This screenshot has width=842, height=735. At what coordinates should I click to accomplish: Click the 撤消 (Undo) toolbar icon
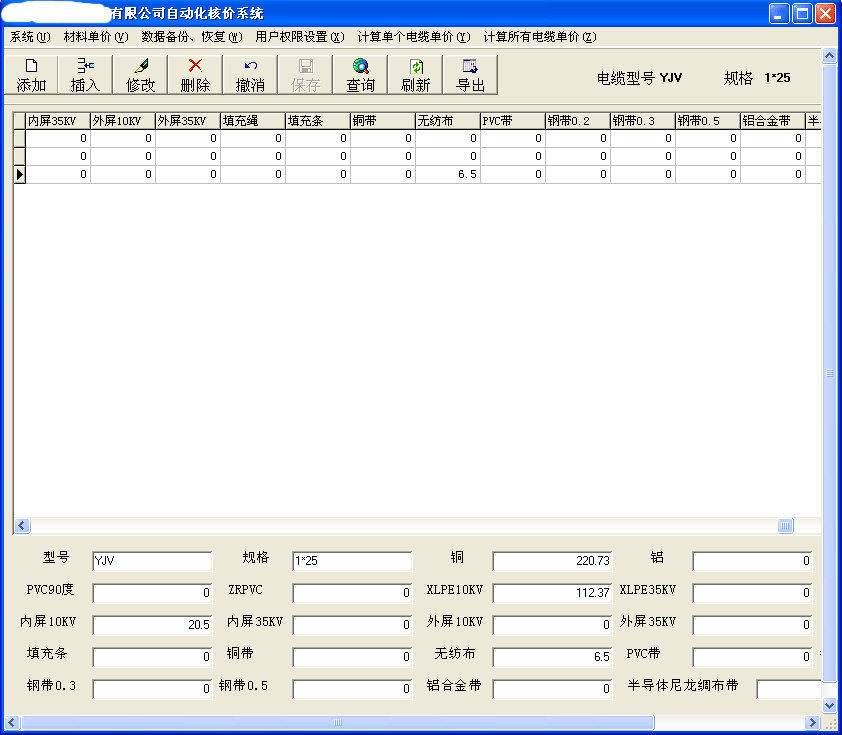[x=250, y=75]
